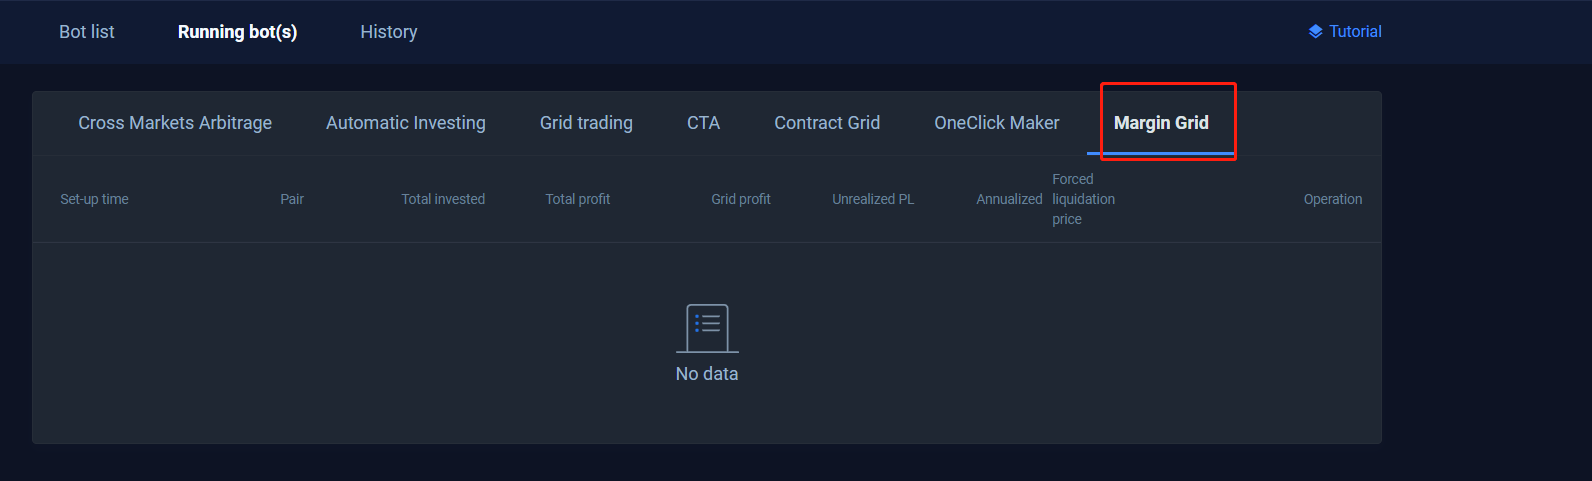Open the History tab

[x=389, y=32]
